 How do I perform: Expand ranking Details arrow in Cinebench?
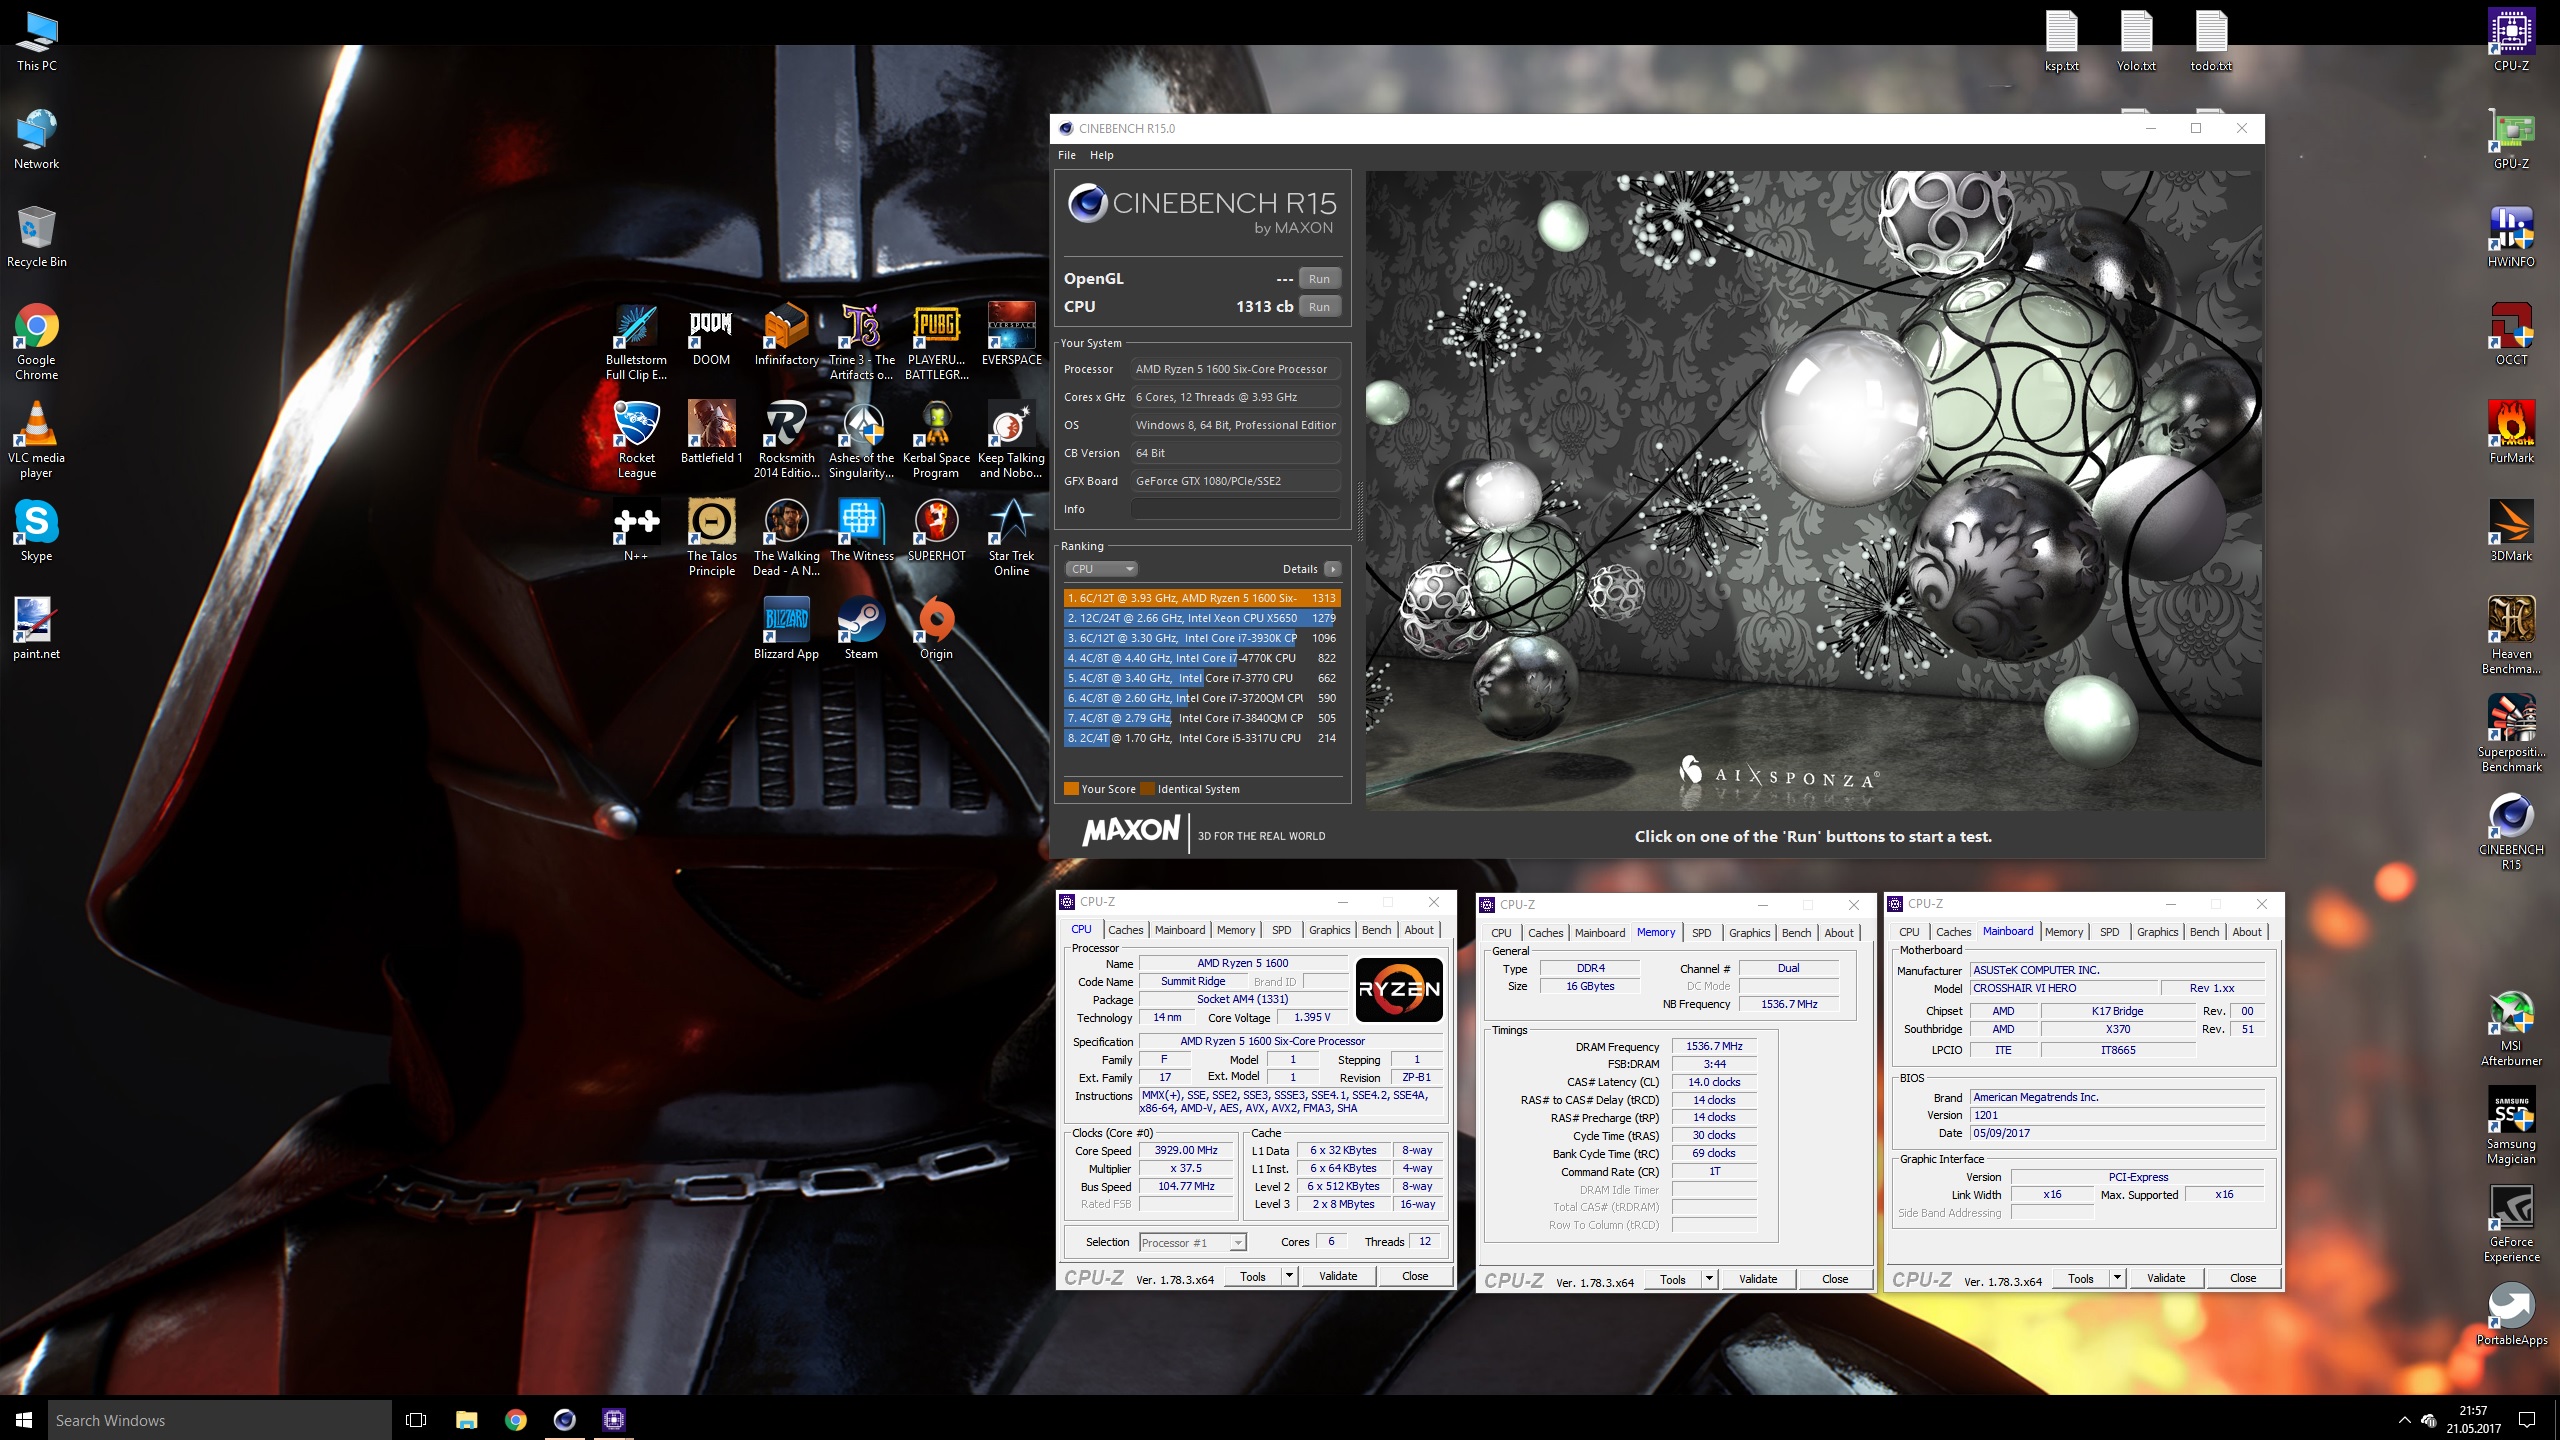click(x=1332, y=569)
